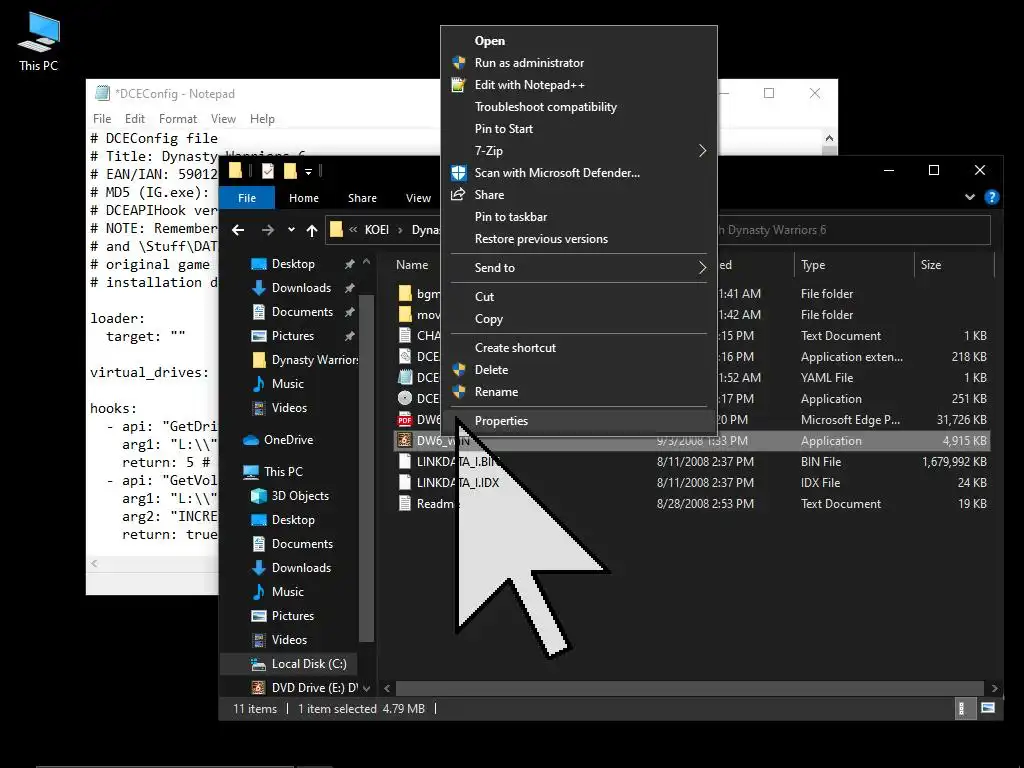Image resolution: width=1024 pixels, height=768 pixels.
Task: Open Local Disk (C:) in sidebar
Action: 298,664
